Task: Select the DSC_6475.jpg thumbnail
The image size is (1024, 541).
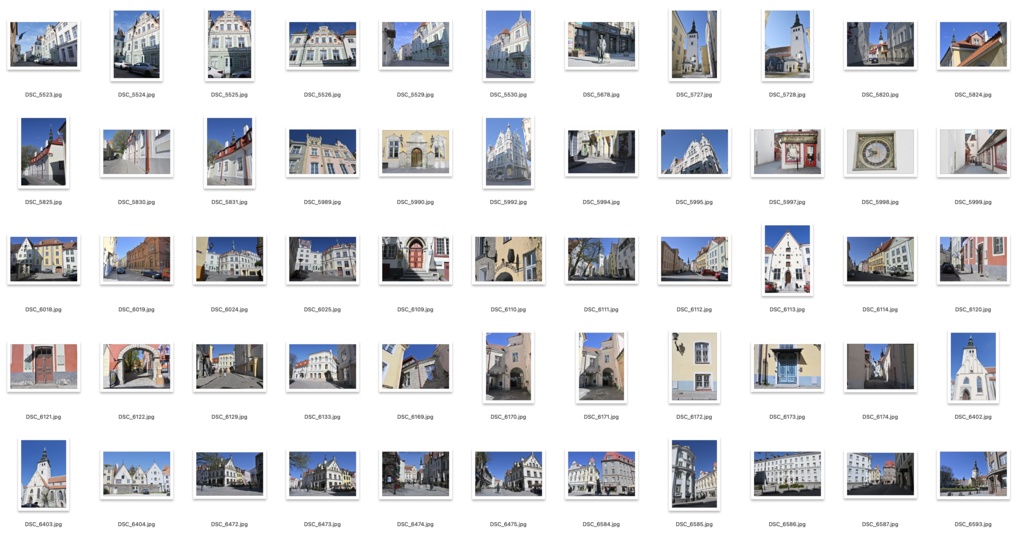Action: pos(508,474)
